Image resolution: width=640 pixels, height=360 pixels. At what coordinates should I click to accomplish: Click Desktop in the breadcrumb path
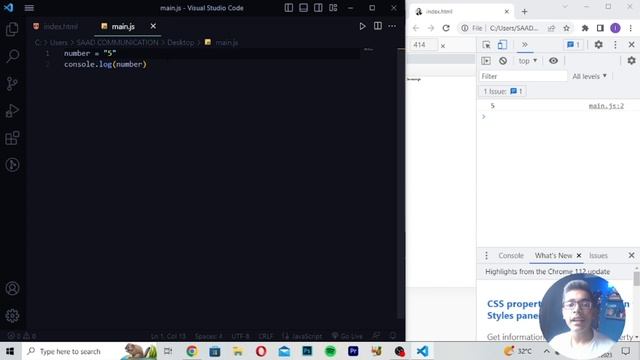(x=180, y=42)
